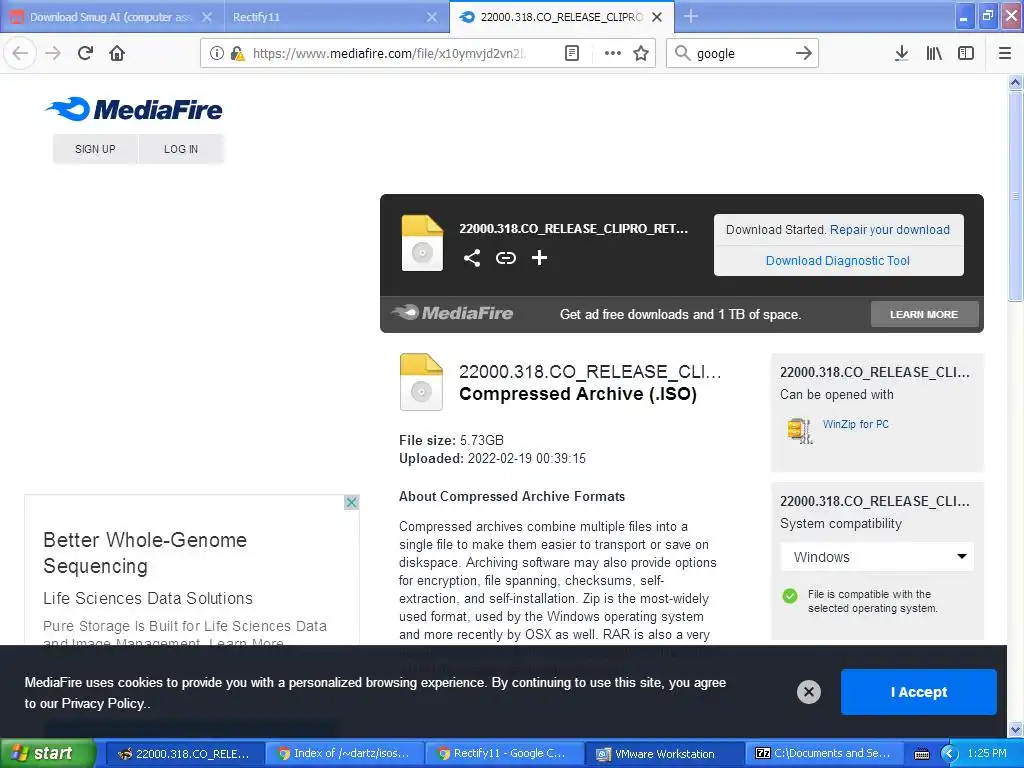Screen dimensions: 1024x768
Task: Copy the file link via chain icon
Action: (x=505, y=258)
